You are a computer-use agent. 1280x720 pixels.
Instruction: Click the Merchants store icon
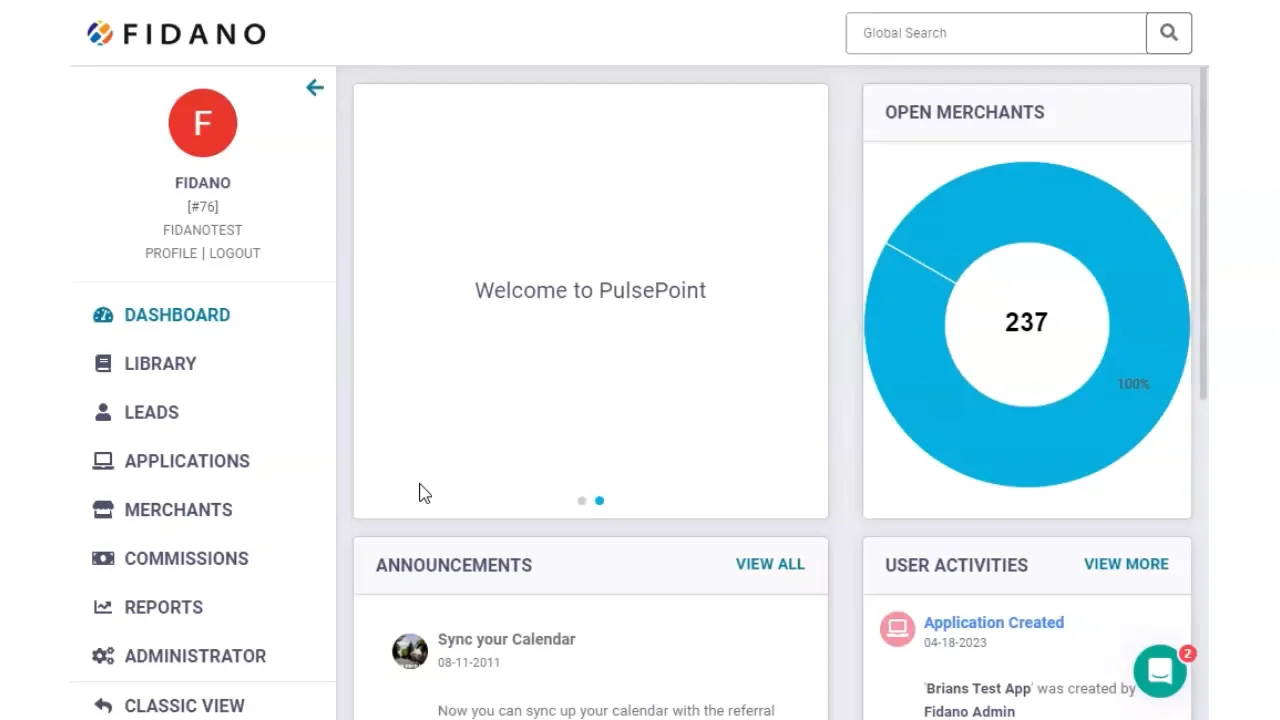pos(103,510)
